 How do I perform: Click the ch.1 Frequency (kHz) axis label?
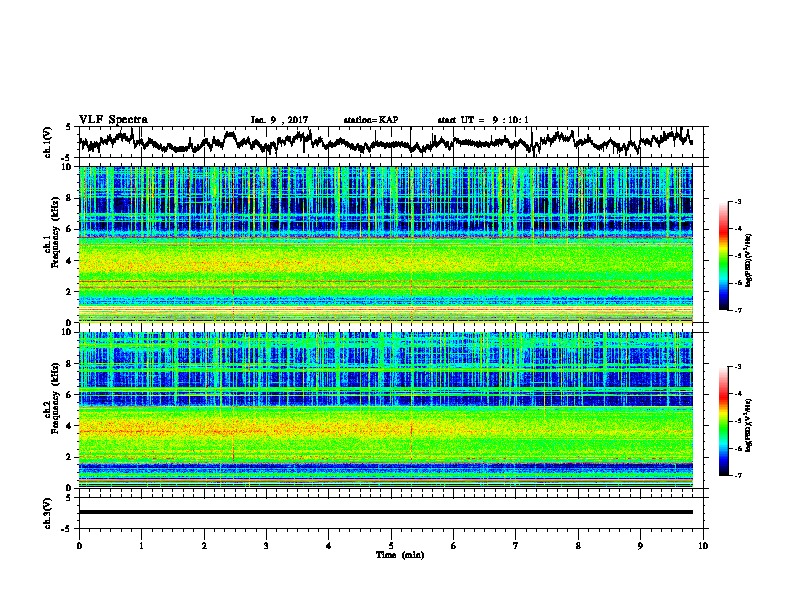pos(52,233)
